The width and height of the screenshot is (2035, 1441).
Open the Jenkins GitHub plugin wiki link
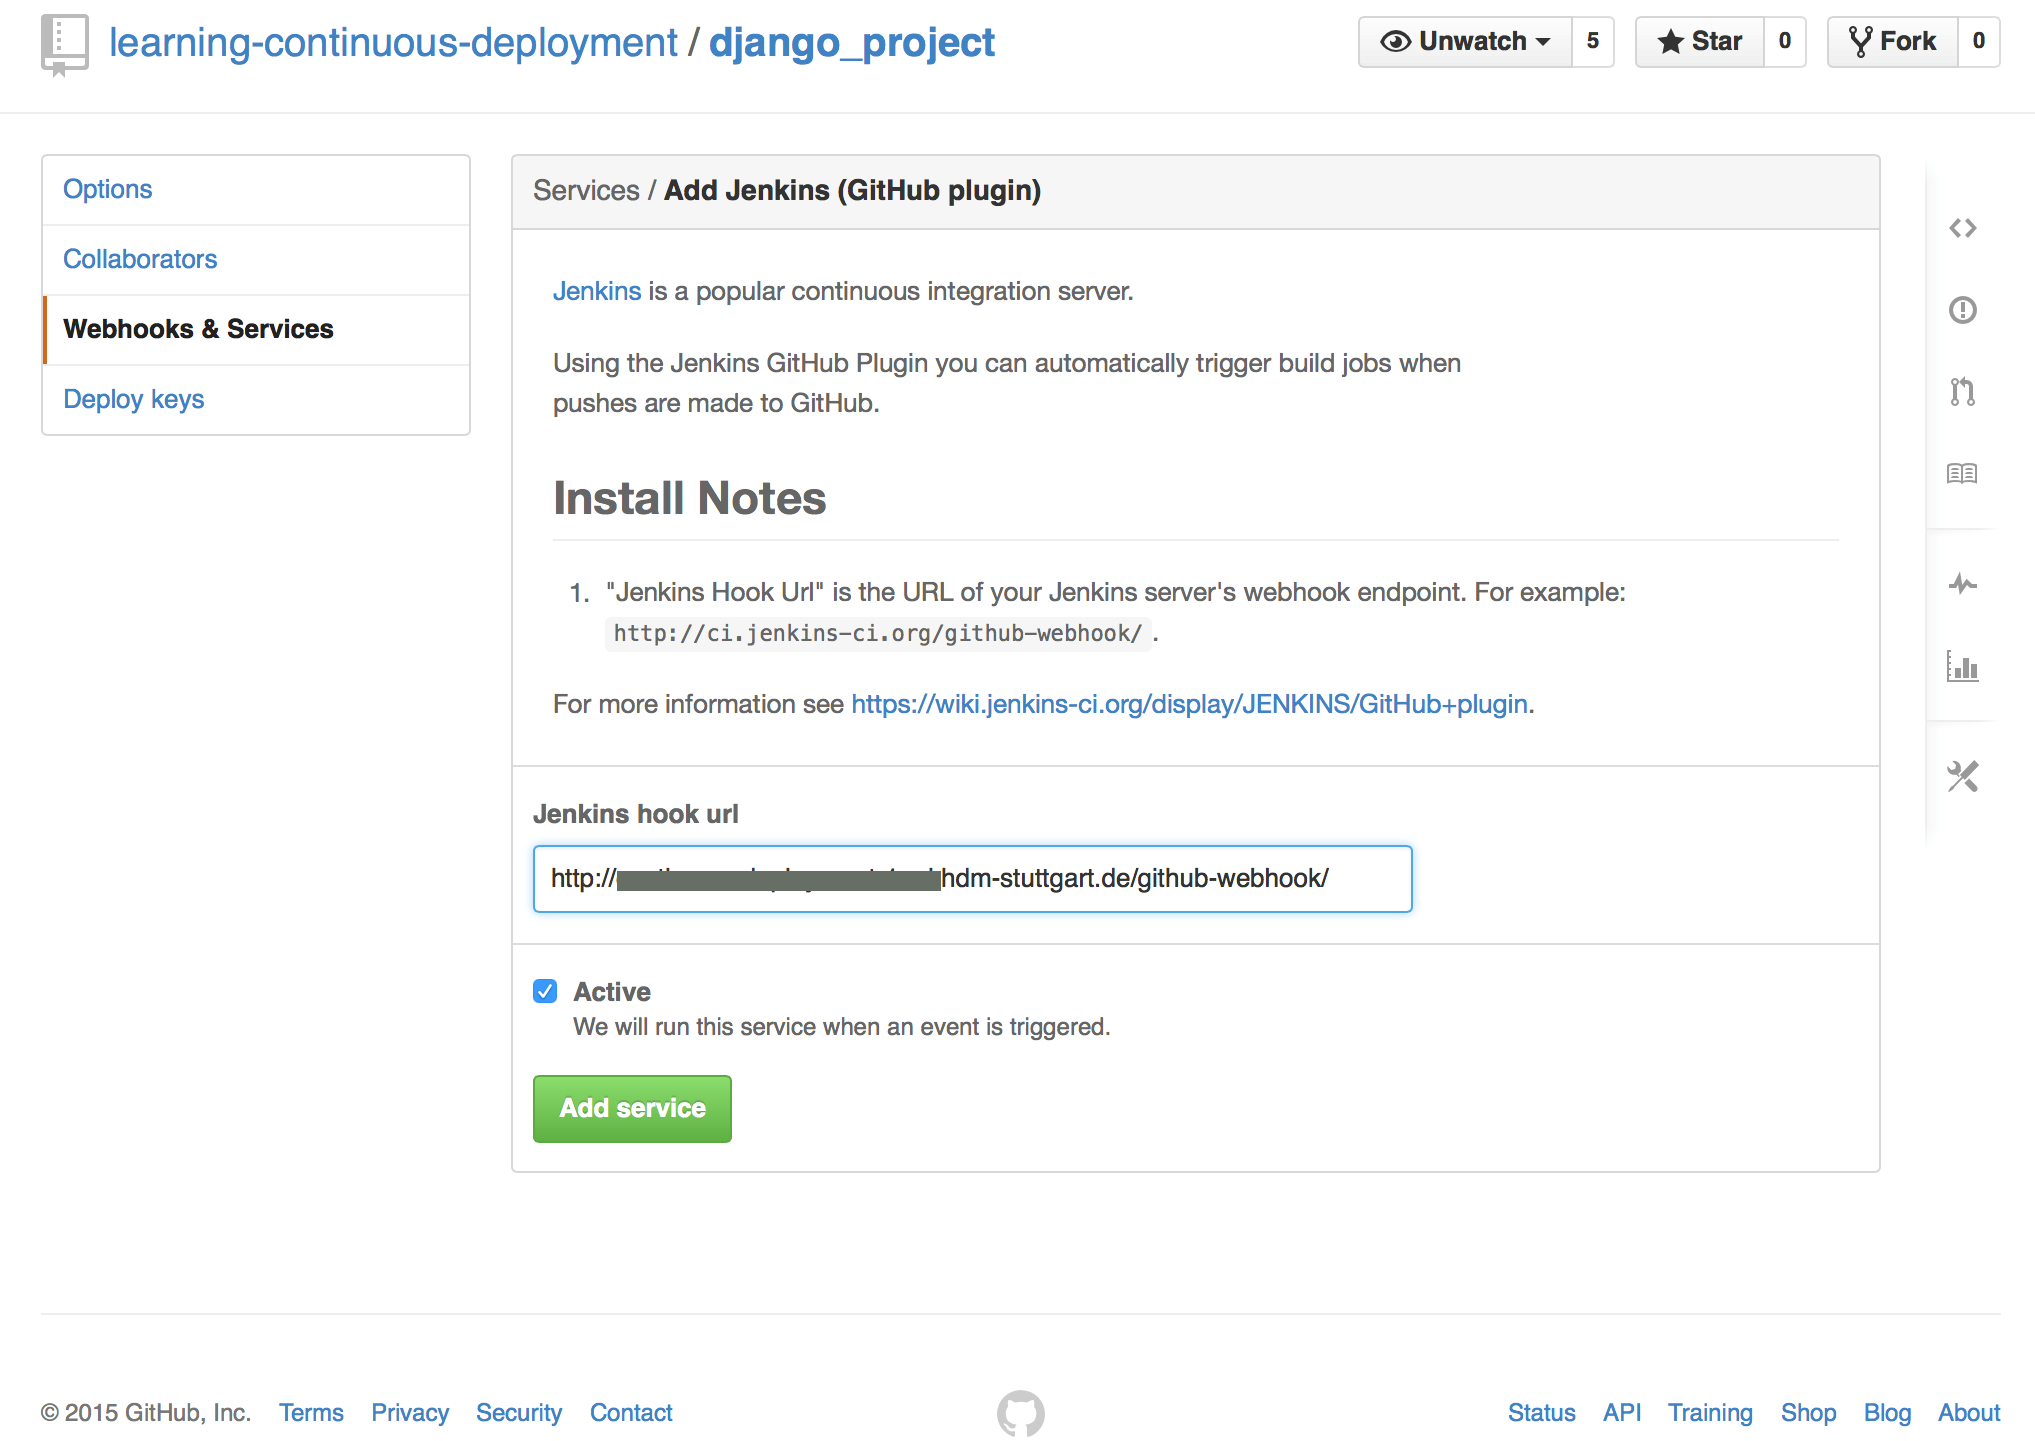[1189, 704]
